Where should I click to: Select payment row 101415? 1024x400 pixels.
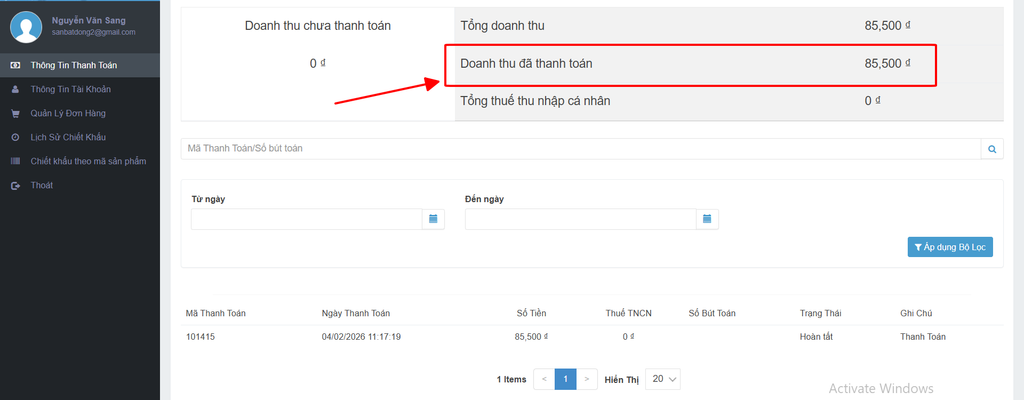[x=200, y=337]
